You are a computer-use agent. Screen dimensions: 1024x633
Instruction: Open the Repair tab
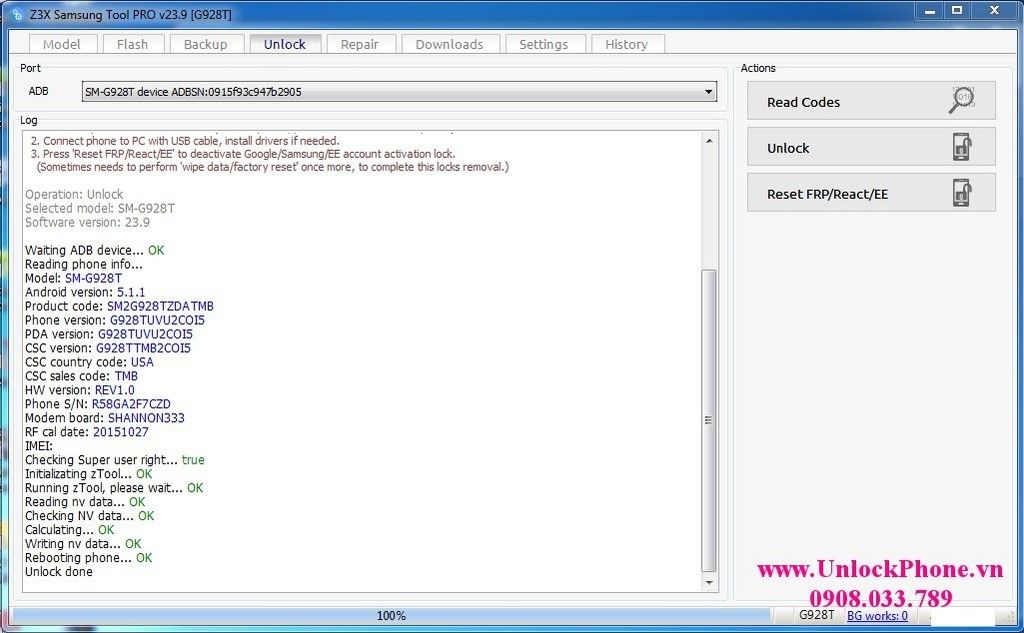pos(360,44)
